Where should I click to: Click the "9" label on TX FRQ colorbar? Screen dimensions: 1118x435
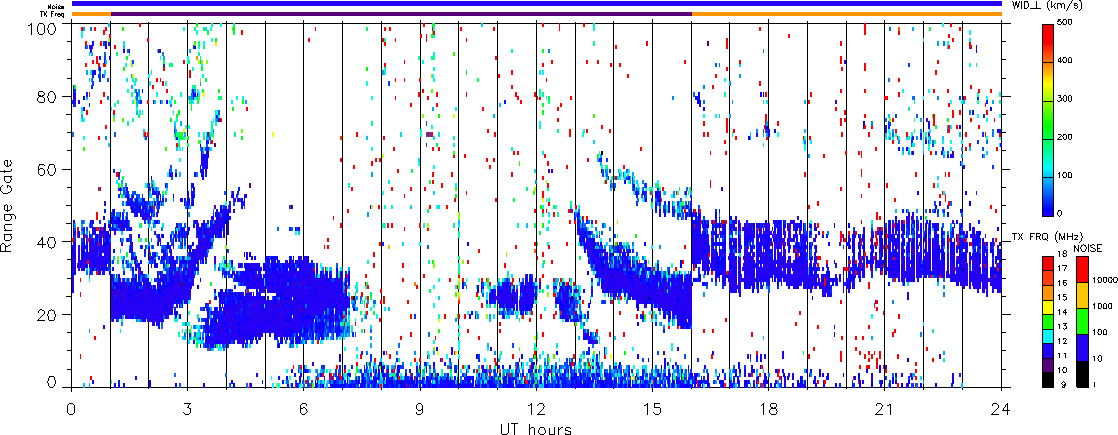[1065, 384]
